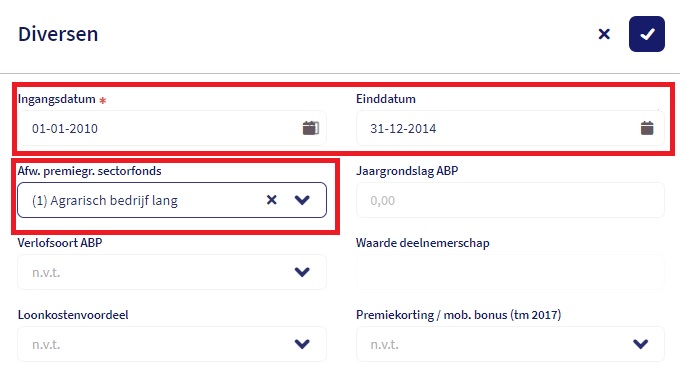Edit the Ingangsdatum date 01-01-2010
The image size is (687, 385).
[65, 129]
